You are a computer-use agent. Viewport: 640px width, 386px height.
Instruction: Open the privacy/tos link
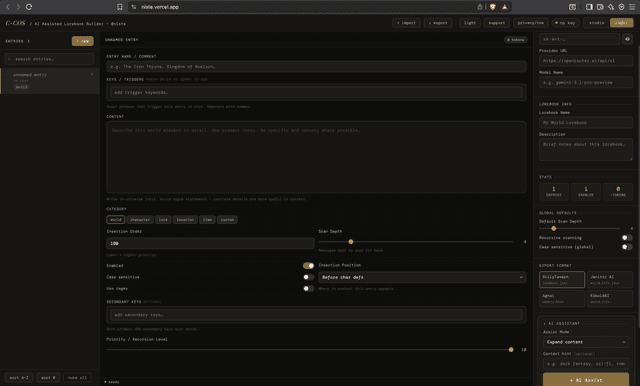click(x=531, y=23)
